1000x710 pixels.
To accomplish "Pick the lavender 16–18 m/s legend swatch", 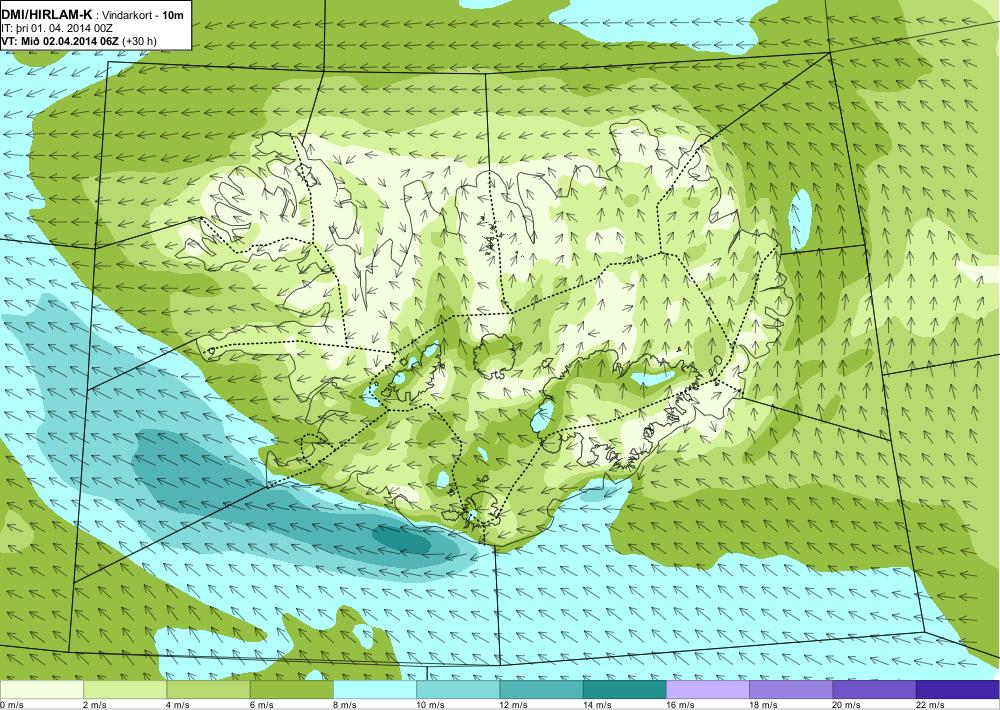I will click(x=708, y=690).
